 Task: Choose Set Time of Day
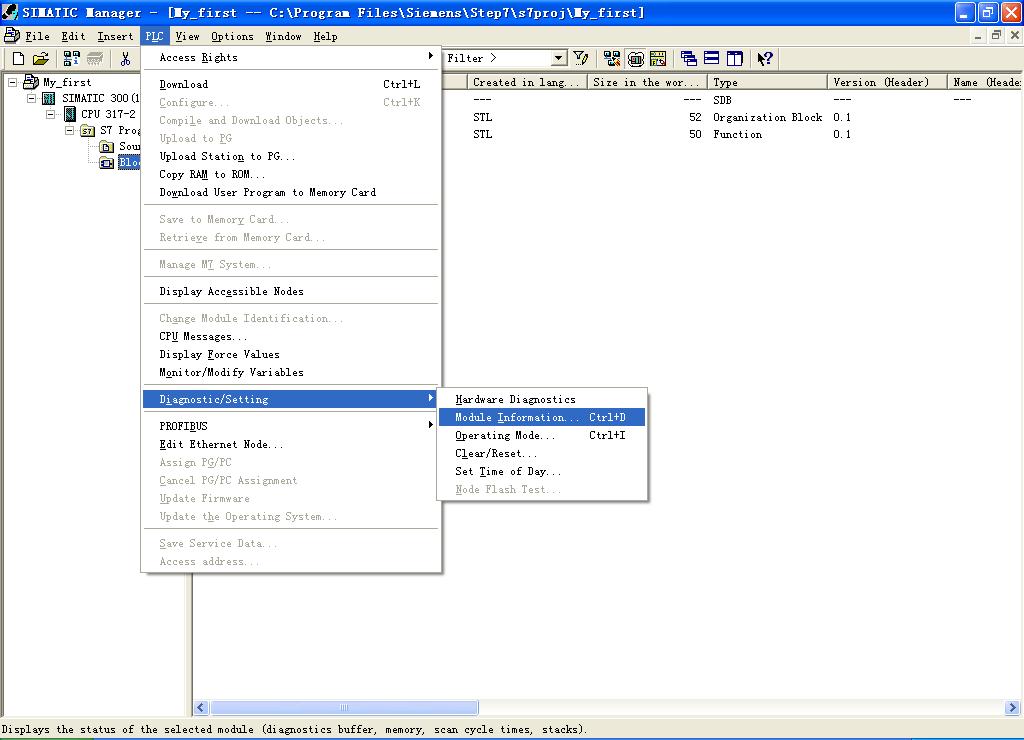pos(542,472)
